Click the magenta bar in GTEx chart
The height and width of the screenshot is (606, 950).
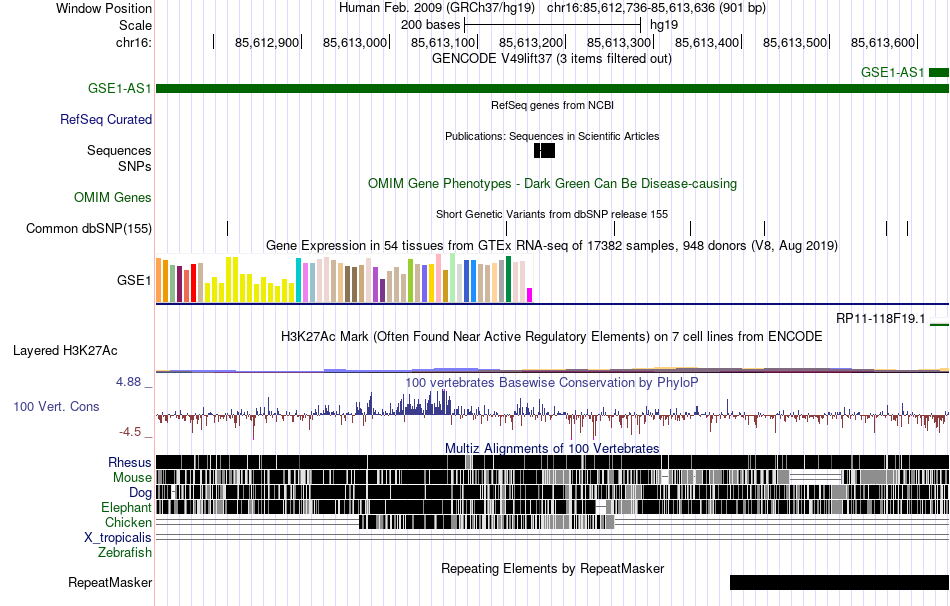(x=529, y=295)
